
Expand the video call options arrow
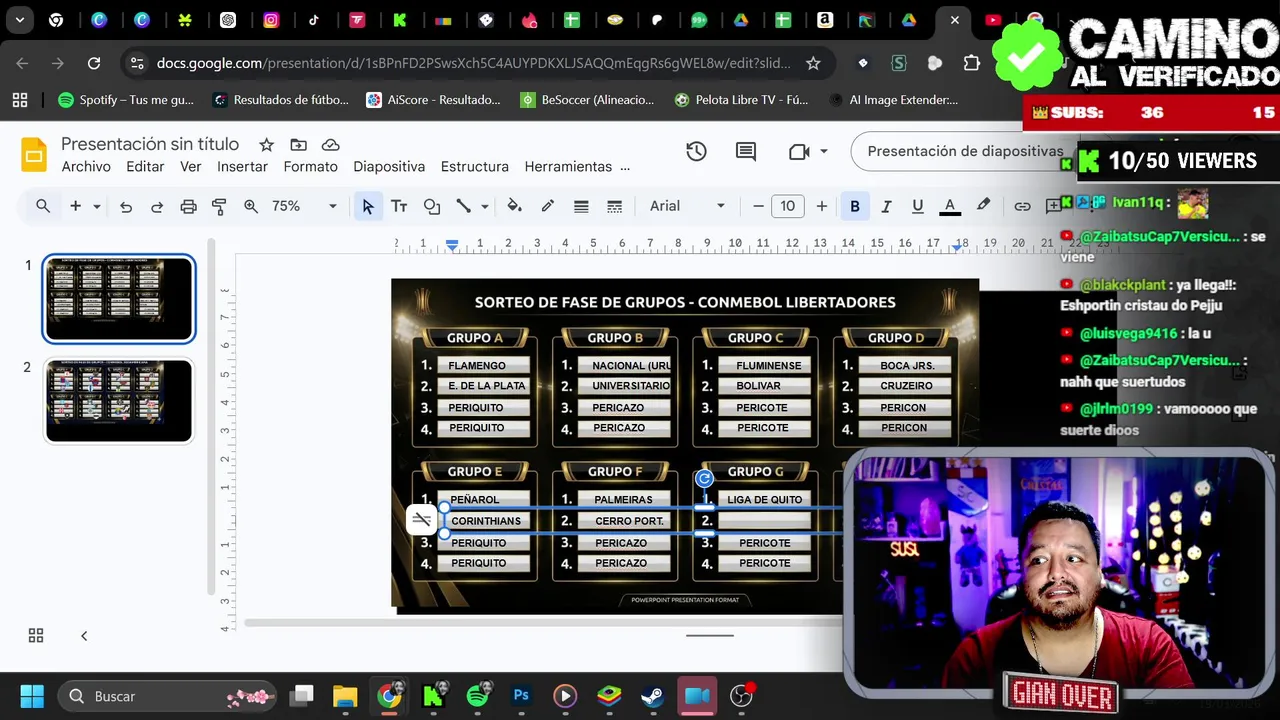[x=824, y=152]
